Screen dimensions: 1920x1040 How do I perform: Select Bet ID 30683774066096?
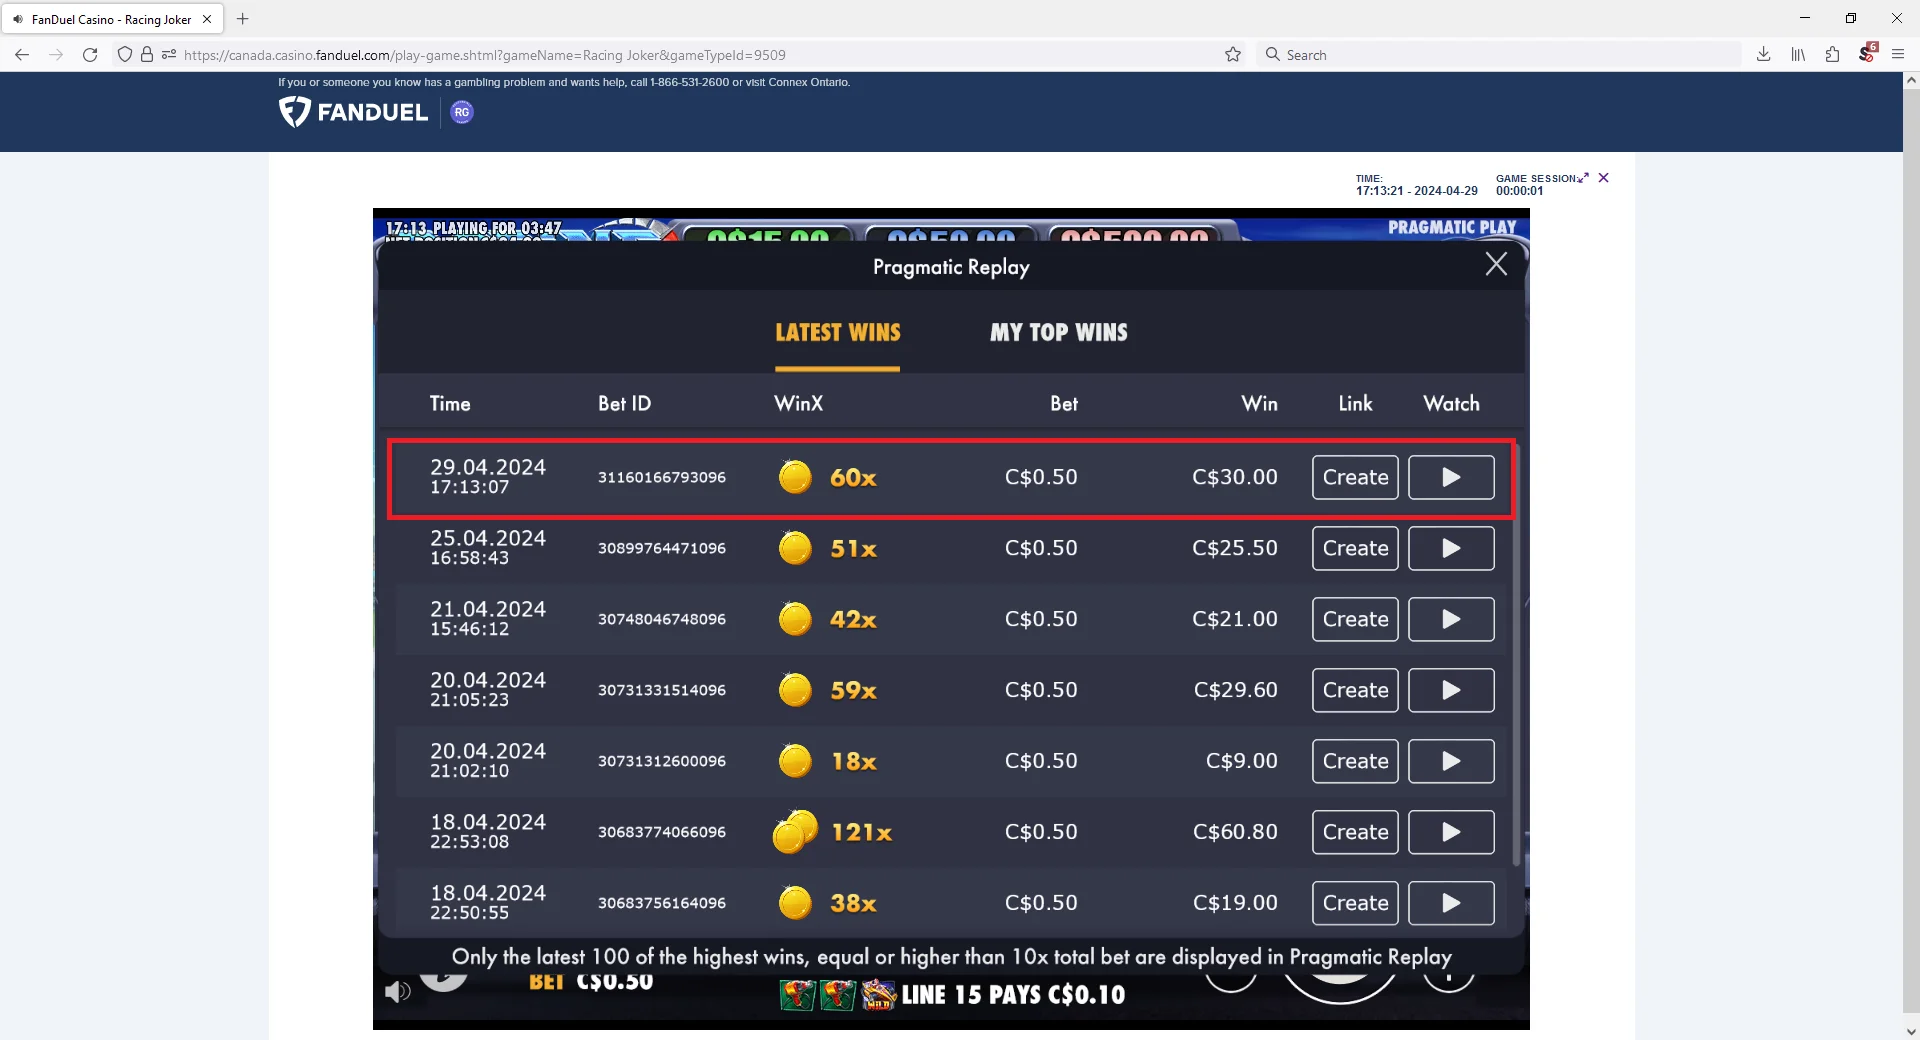pos(662,833)
